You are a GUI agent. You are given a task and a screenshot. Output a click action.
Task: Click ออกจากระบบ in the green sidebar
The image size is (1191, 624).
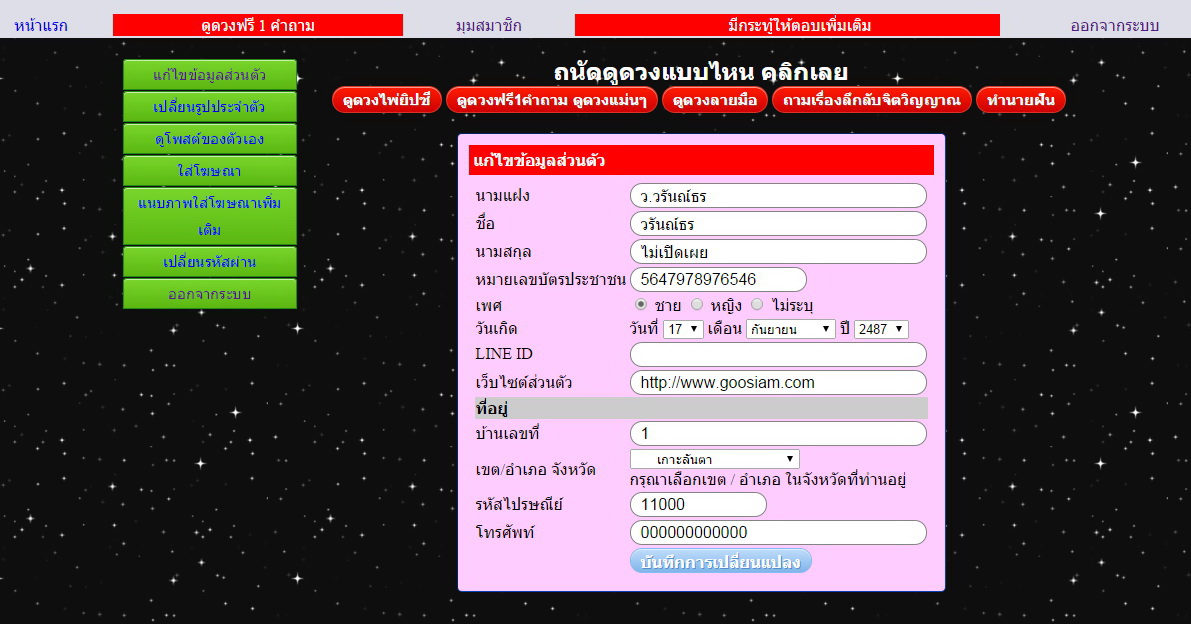pyautogui.click(x=210, y=294)
